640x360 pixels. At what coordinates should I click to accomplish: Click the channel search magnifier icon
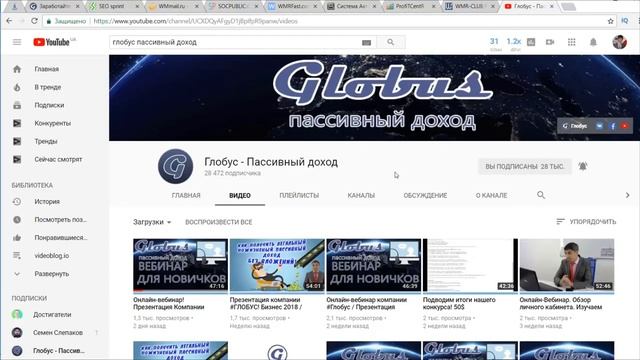click(541, 195)
